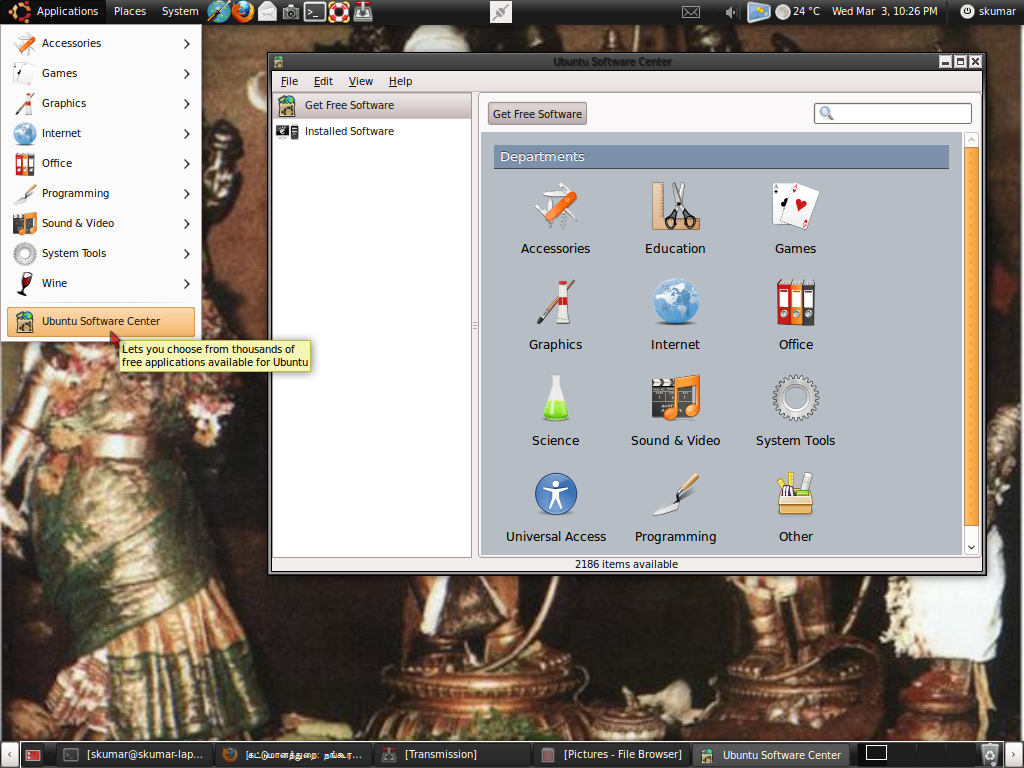Click the "2186 items available" status text
The image size is (1024, 768).
pos(626,564)
